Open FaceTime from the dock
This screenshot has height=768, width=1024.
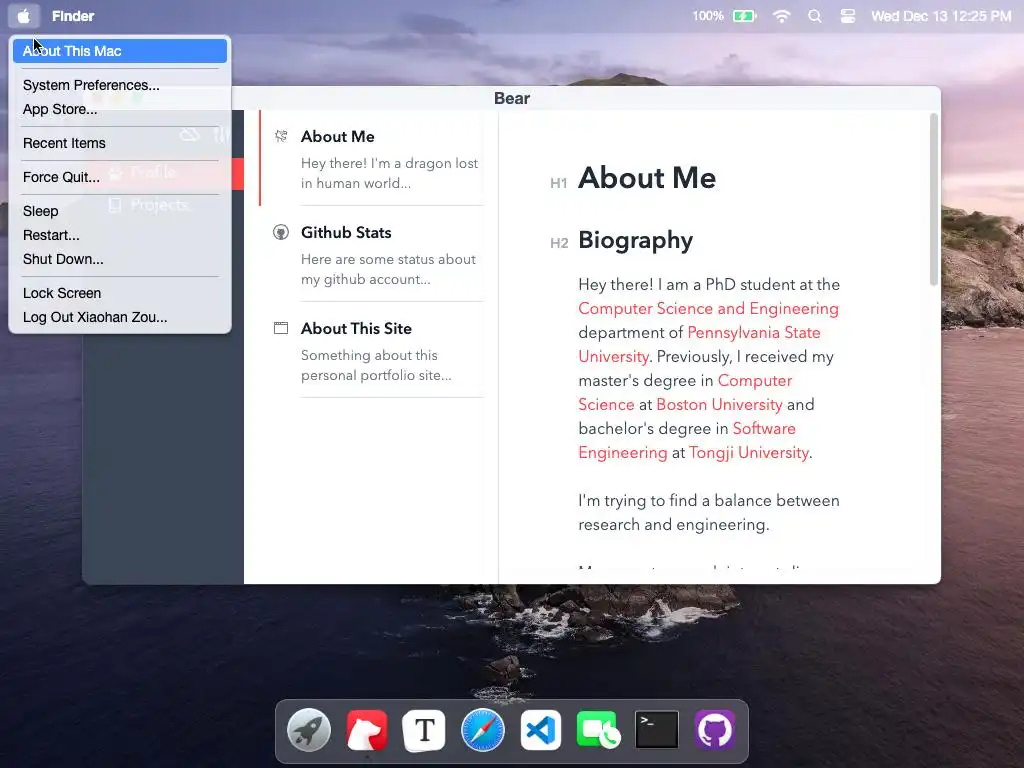point(598,729)
